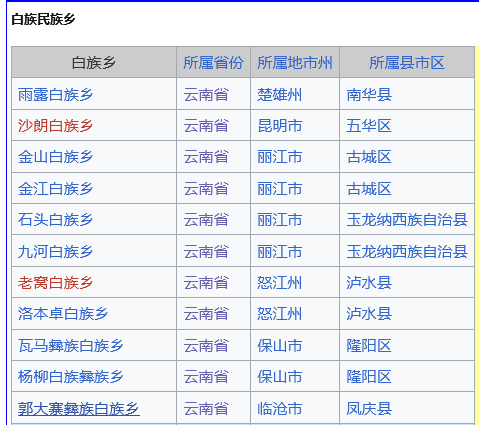The height and width of the screenshot is (425, 479).
Task: Open the 金江白族乡 link
Action: [x=55, y=189]
